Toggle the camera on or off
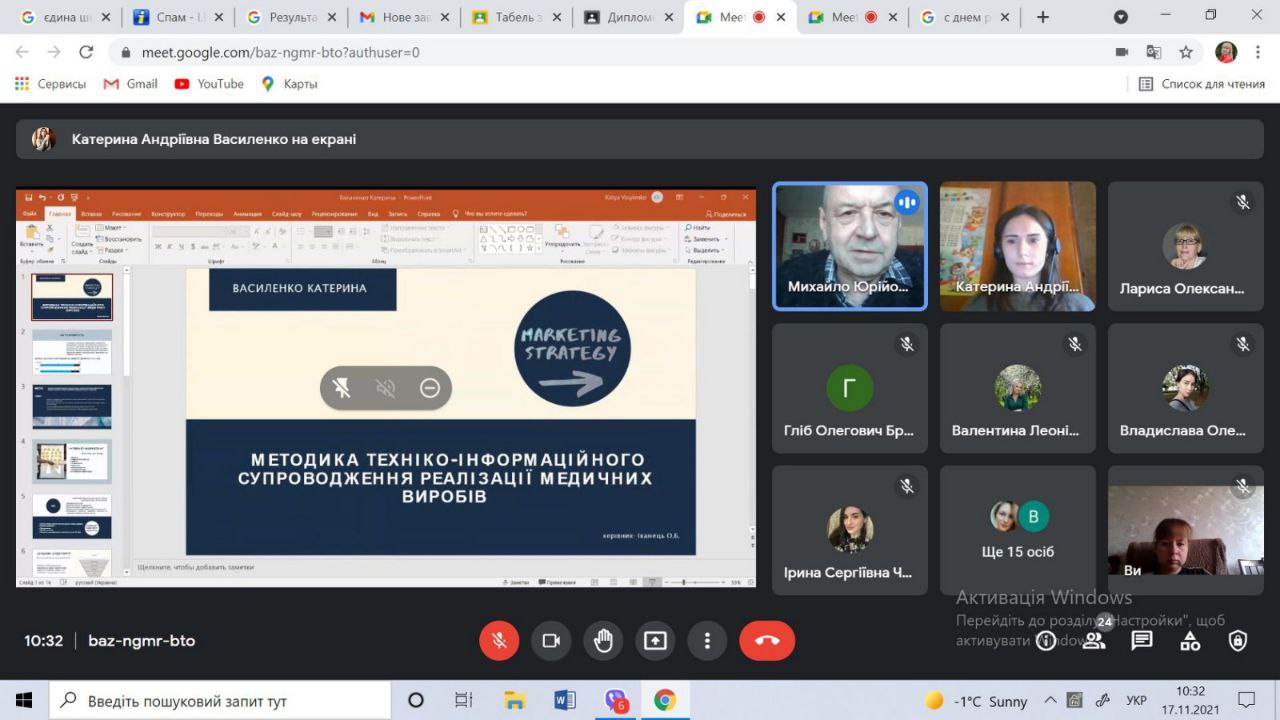Viewport: 1280px width, 720px height. pyautogui.click(x=550, y=641)
